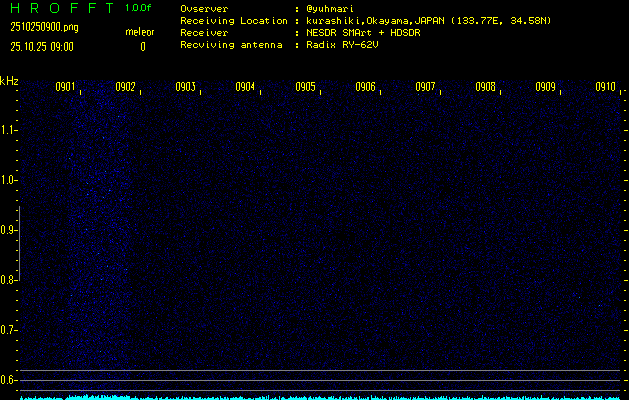This screenshot has height=400, width=629.
Task: Click the 0903 time marker
Action: point(185,87)
